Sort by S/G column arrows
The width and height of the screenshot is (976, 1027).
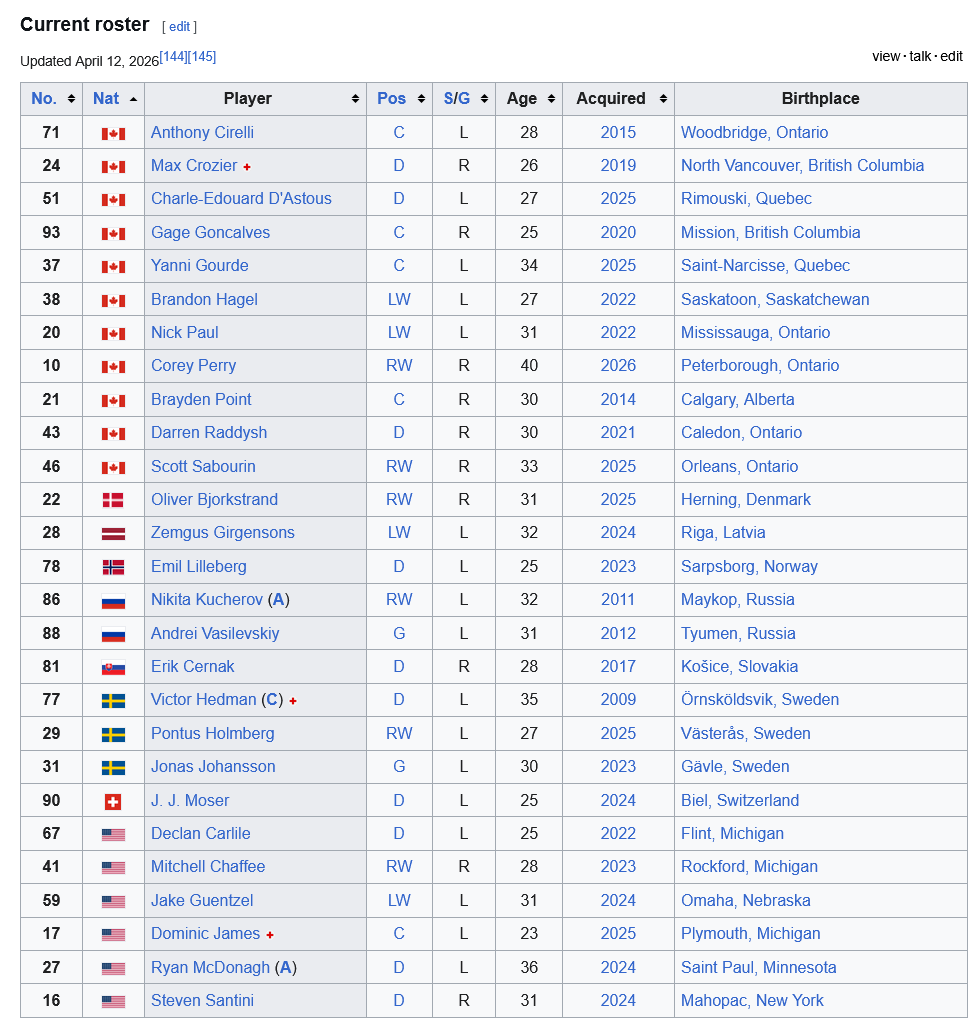pyautogui.click(x=484, y=99)
